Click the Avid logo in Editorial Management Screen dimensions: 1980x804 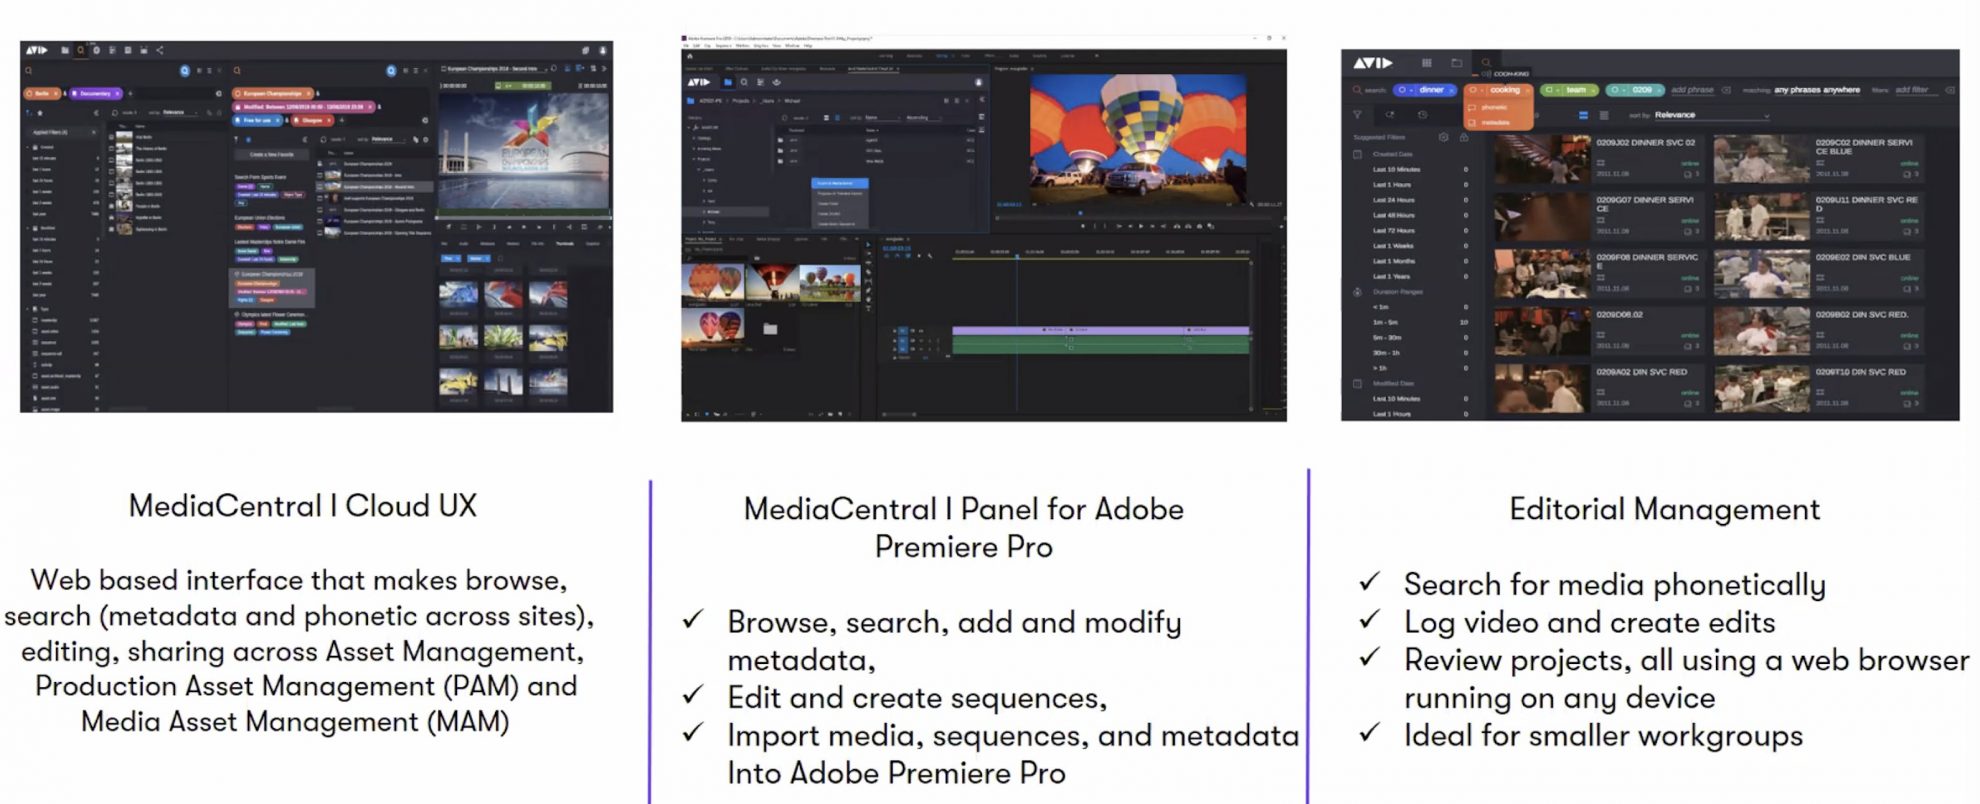[x=1373, y=62]
